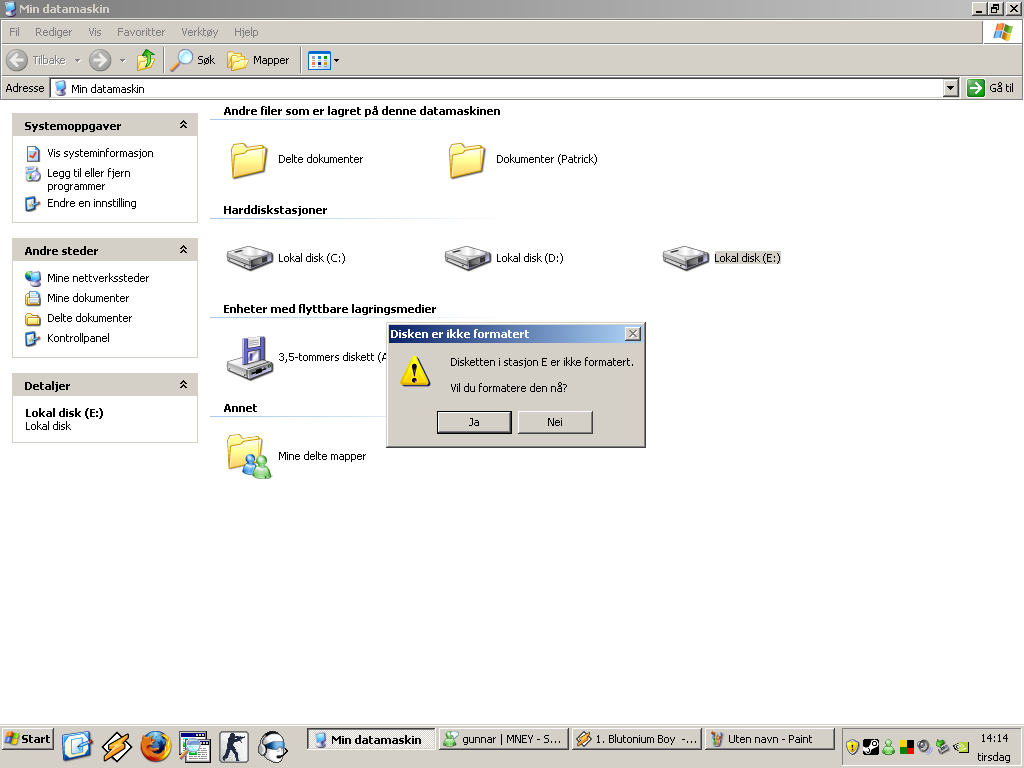Click the Gå til button
This screenshot has width=1024, height=768.
(991, 88)
